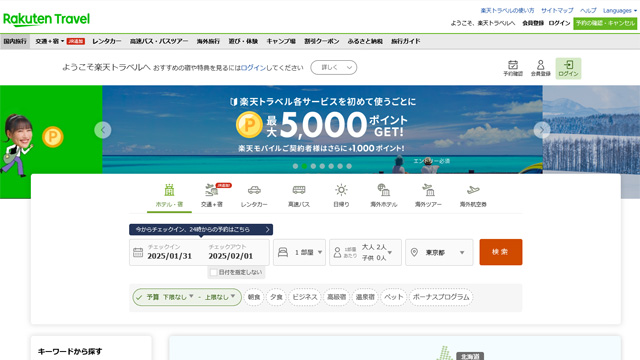The height and width of the screenshot is (360, 640).
Task: Select the fourth carousel dot indicator
Action: 322,166
